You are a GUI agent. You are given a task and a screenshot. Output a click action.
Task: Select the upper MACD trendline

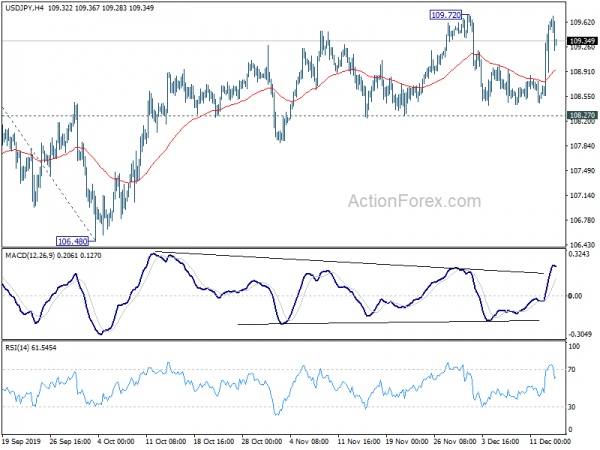coord(349,262)
